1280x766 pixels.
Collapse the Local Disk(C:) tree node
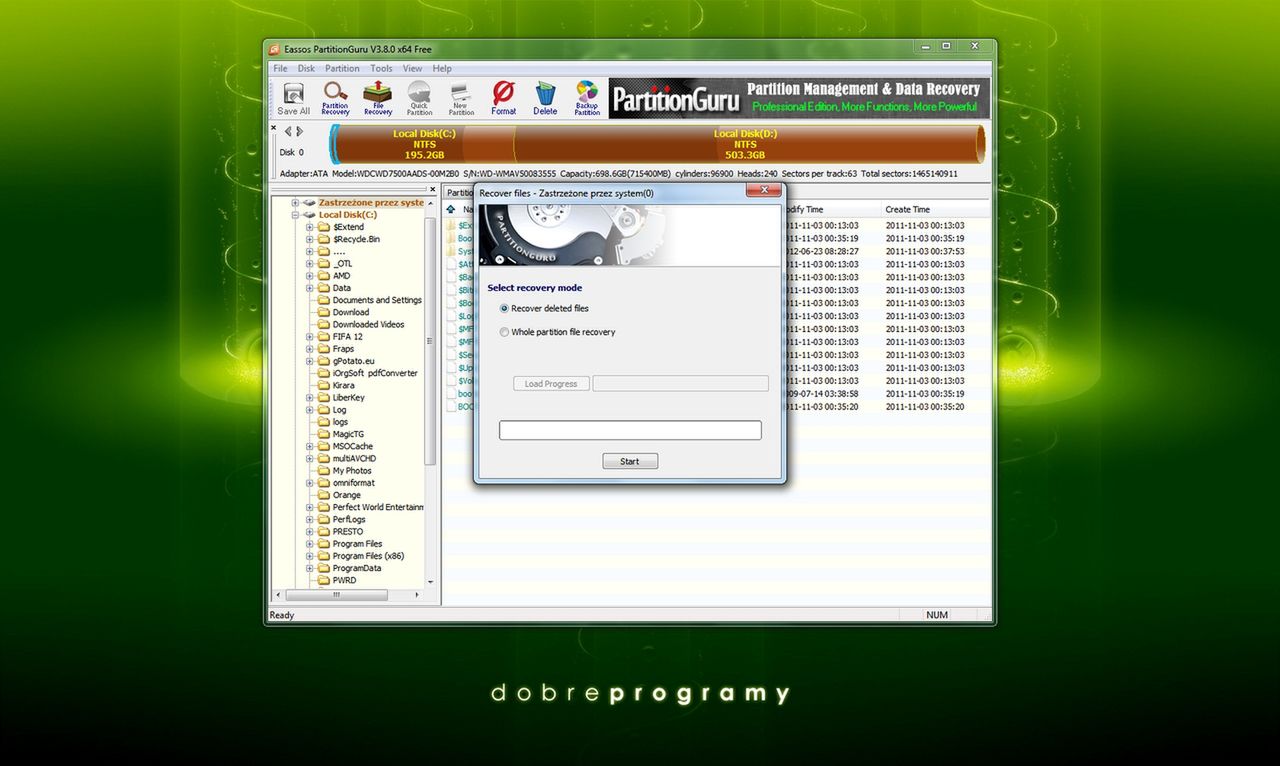click(x=296, y=215)
